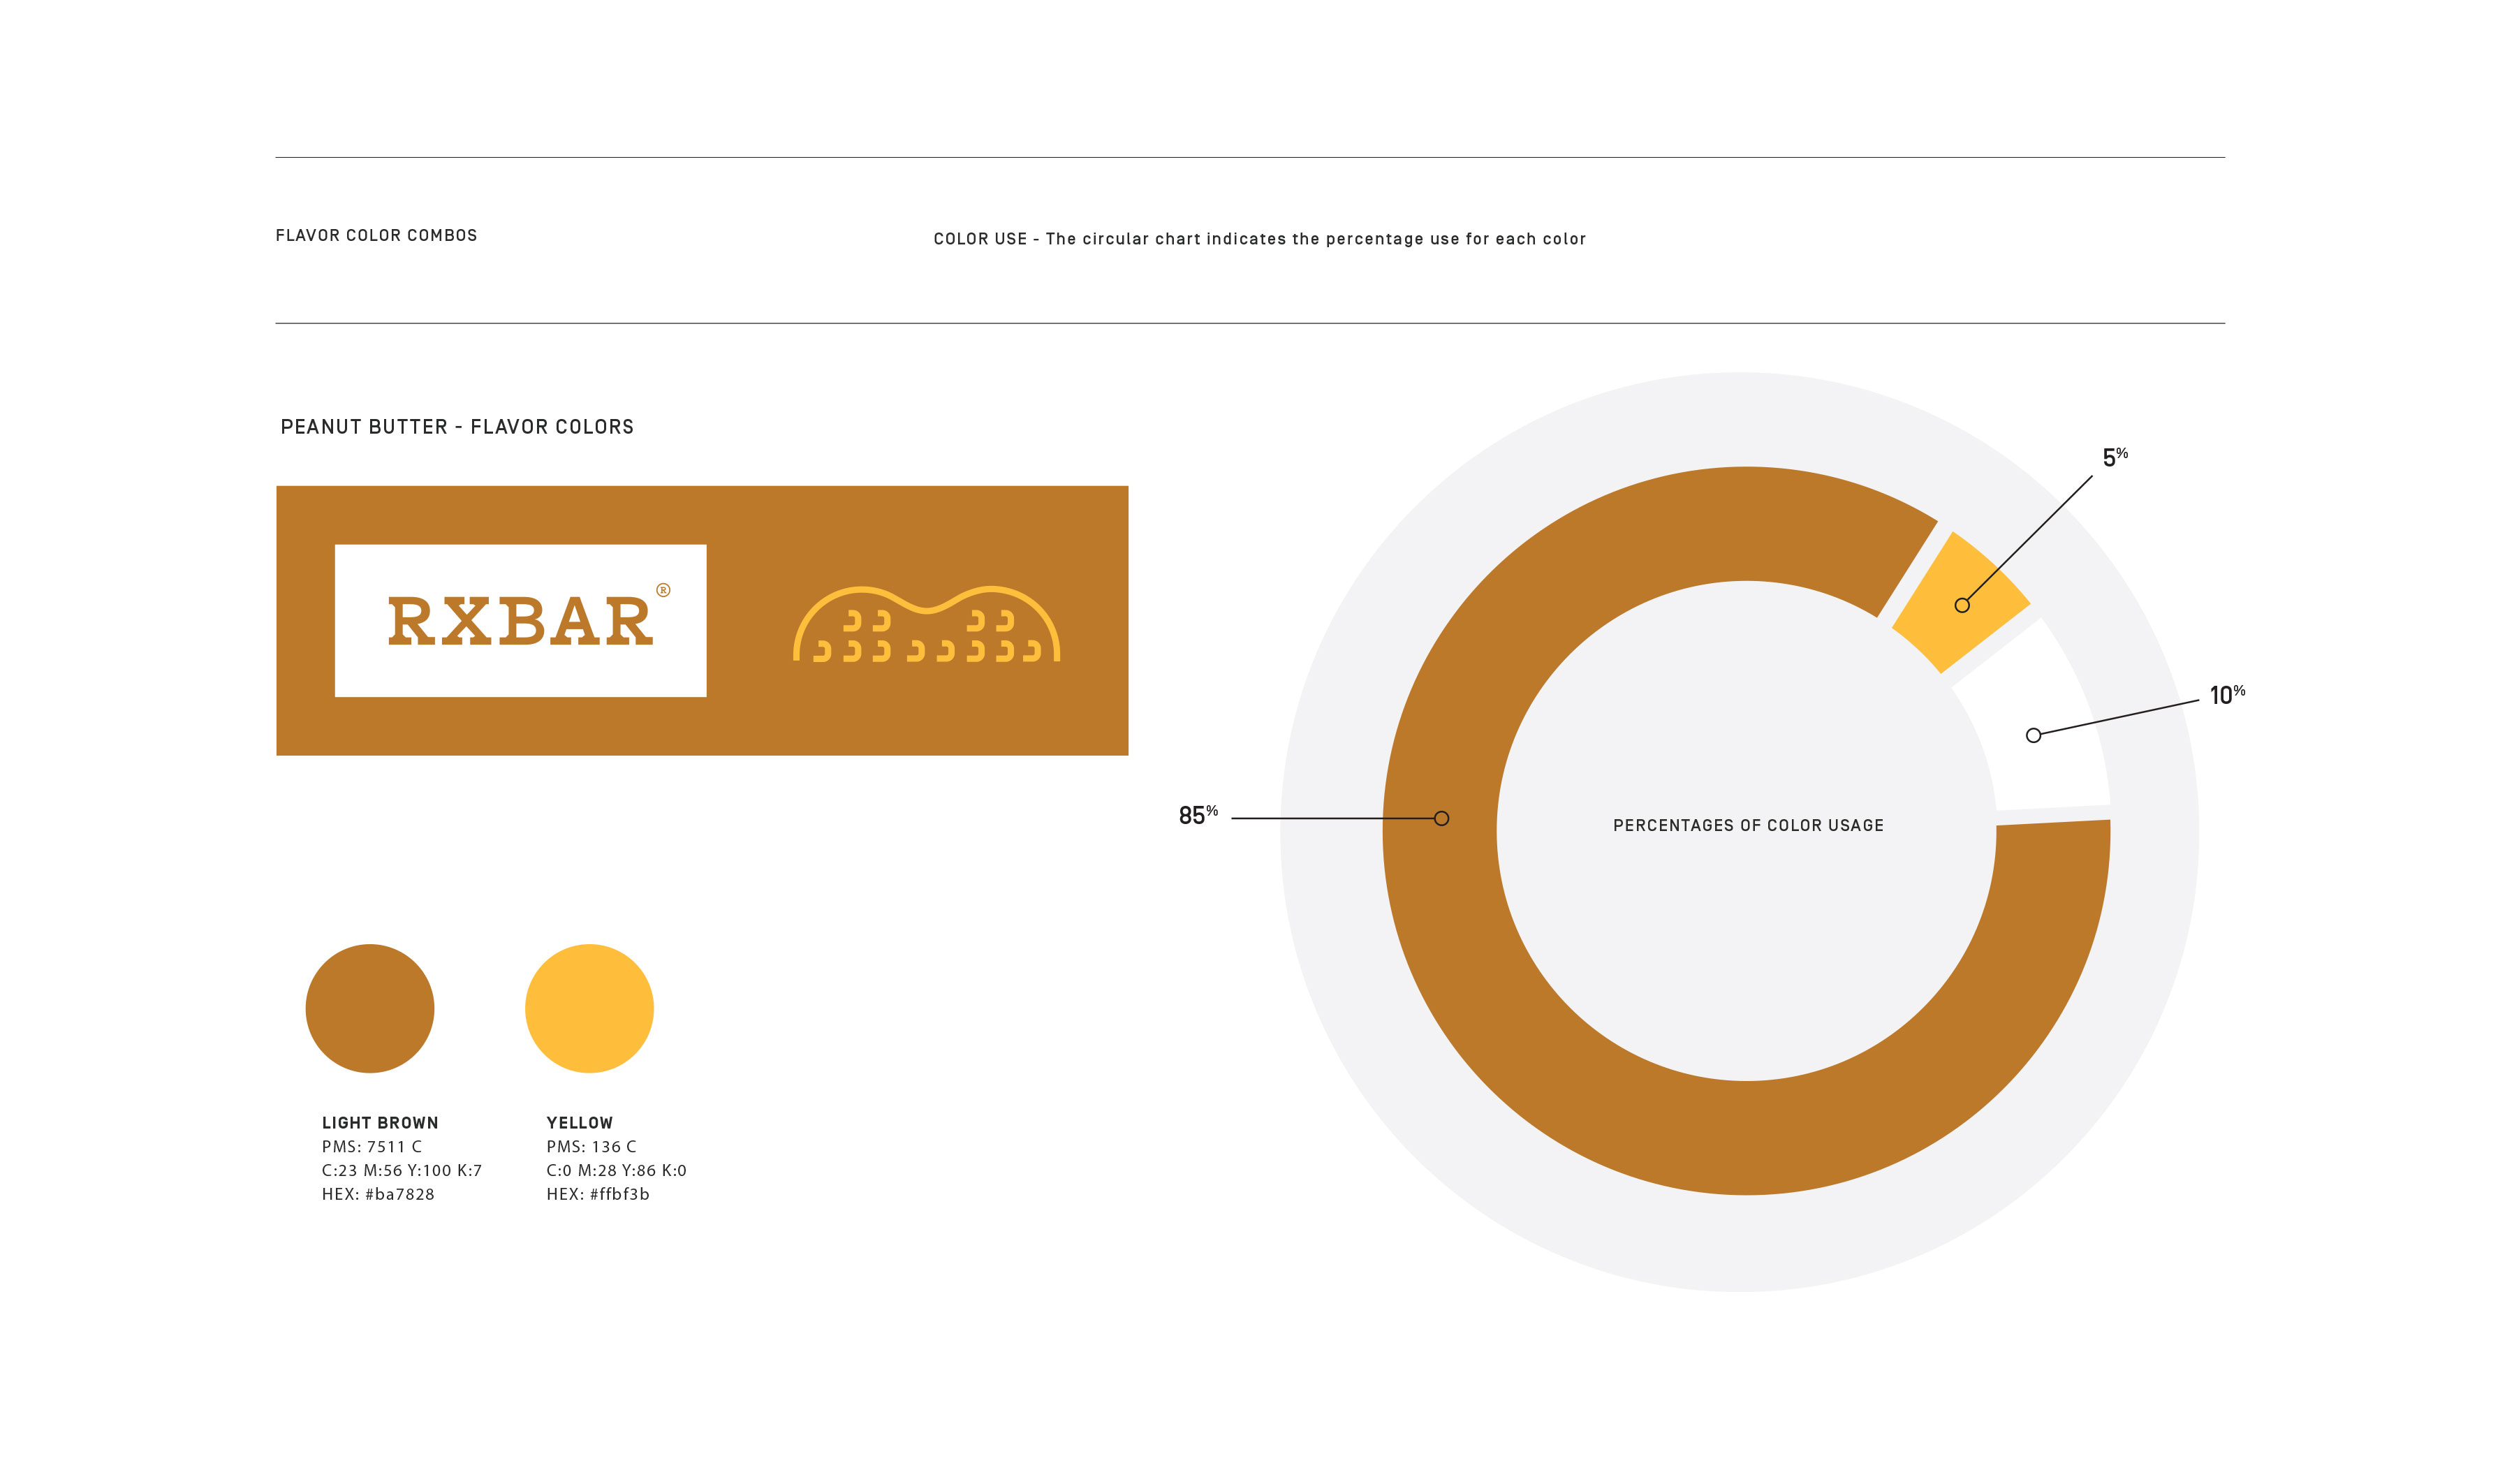
Task: Click the Light Brown HEX #ba7828 text
Action: coord(378,1194)
